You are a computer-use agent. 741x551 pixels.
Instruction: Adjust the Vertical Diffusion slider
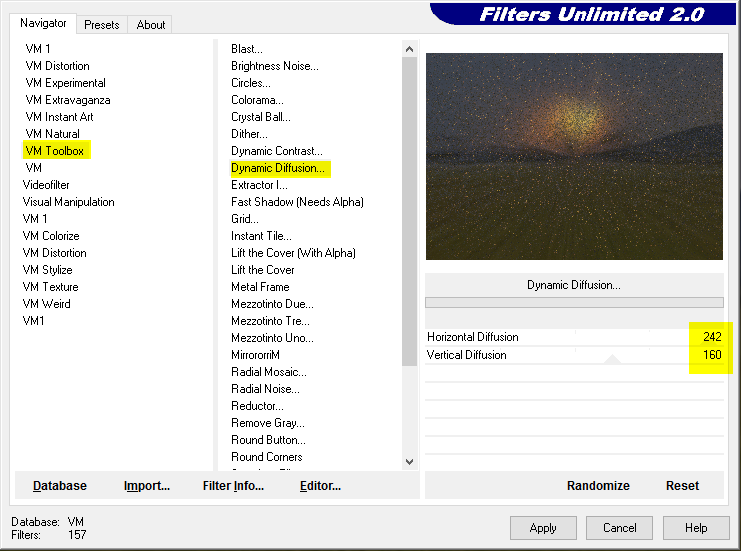[575, 355]
